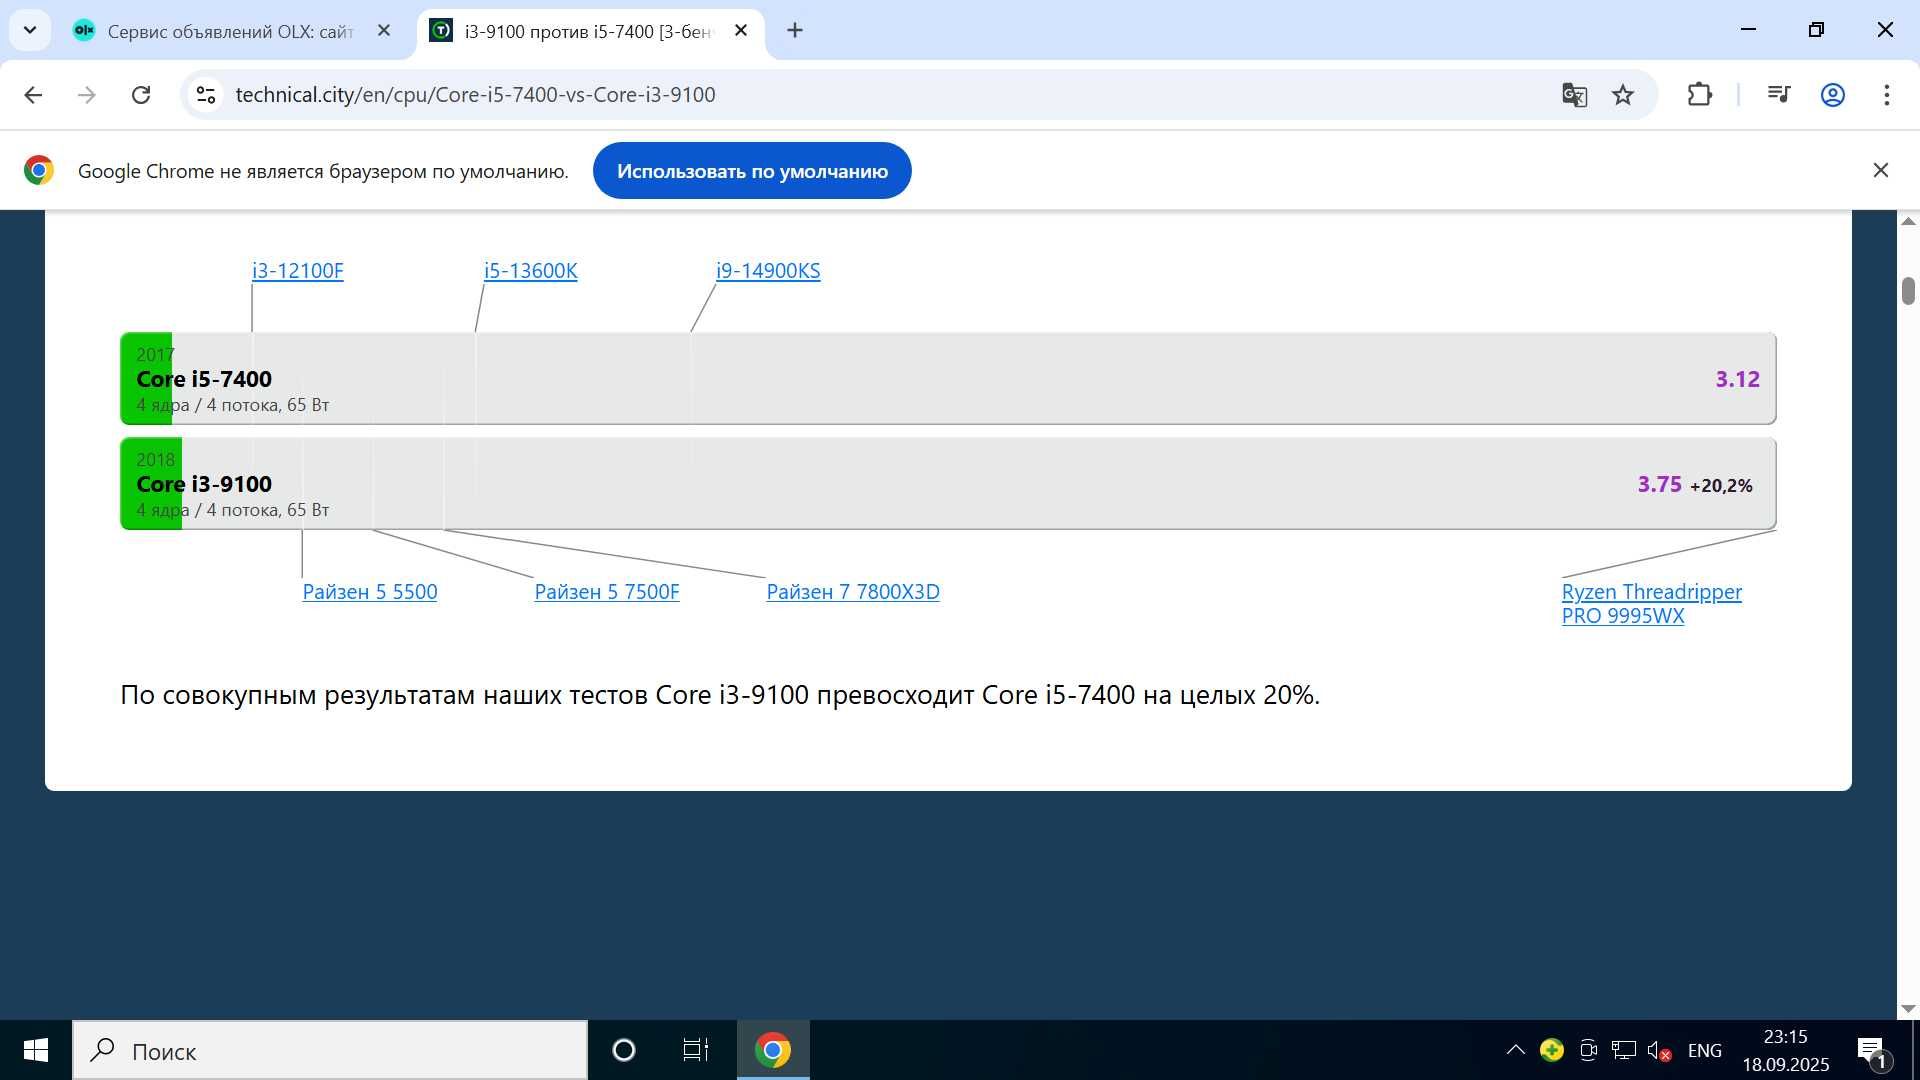Viewport: 1920px width, 1080px height.
Task: Click the scrollbar up arrow
Action: tap(1908, 221)
